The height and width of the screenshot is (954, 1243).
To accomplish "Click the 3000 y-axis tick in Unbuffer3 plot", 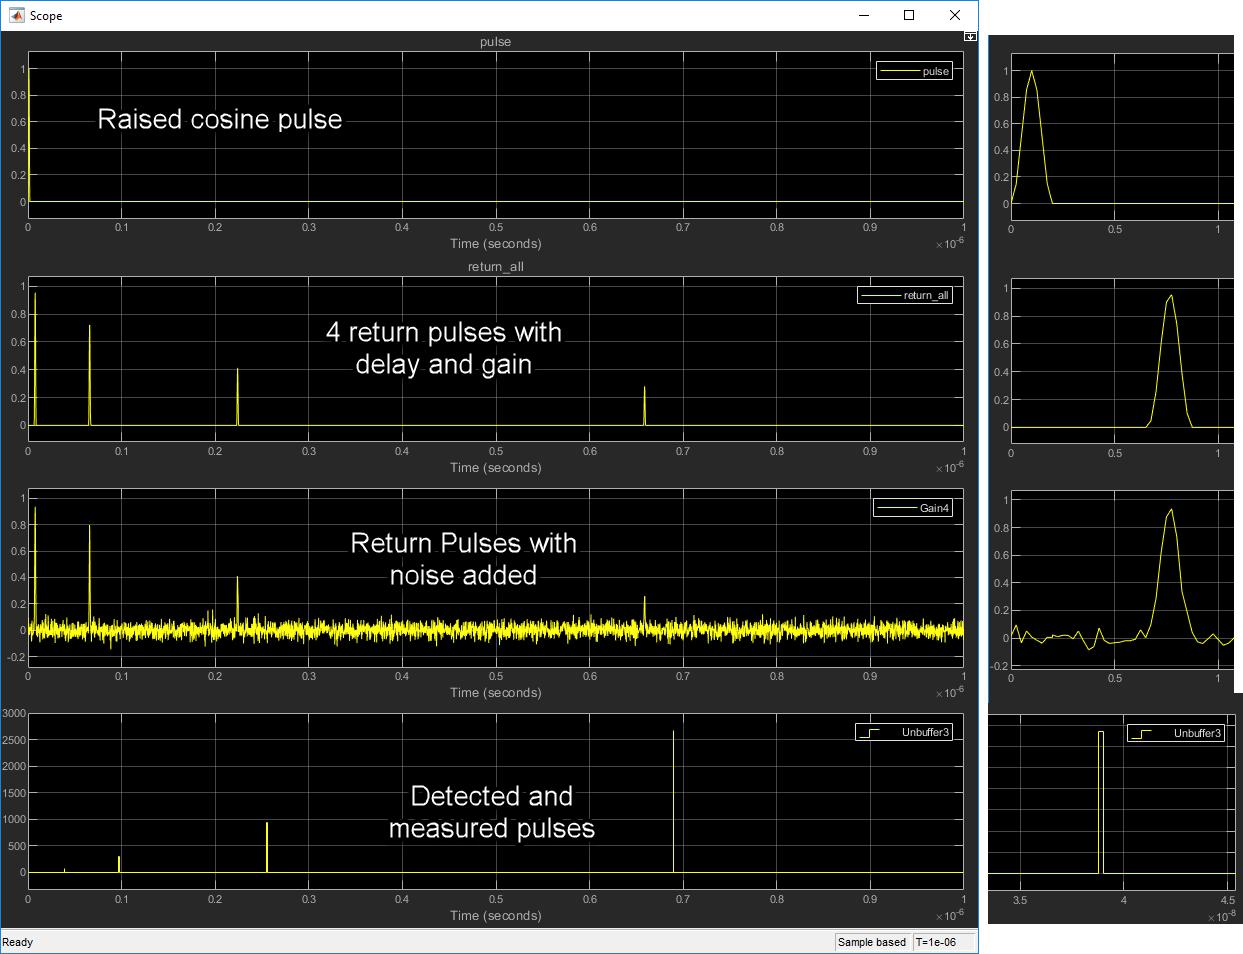I will click(x=14, y=713).
